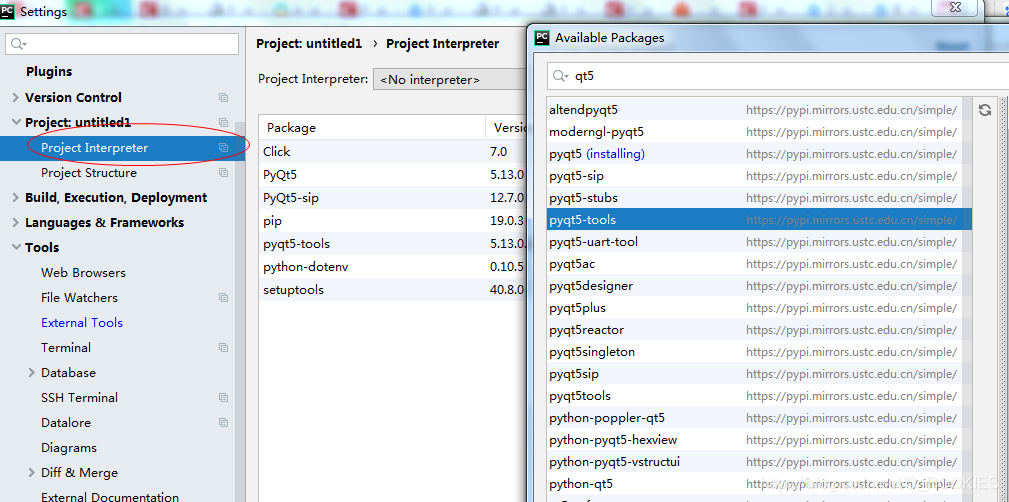
Task: Open the Plugins settings page
Action: click(x=49, y=71)
